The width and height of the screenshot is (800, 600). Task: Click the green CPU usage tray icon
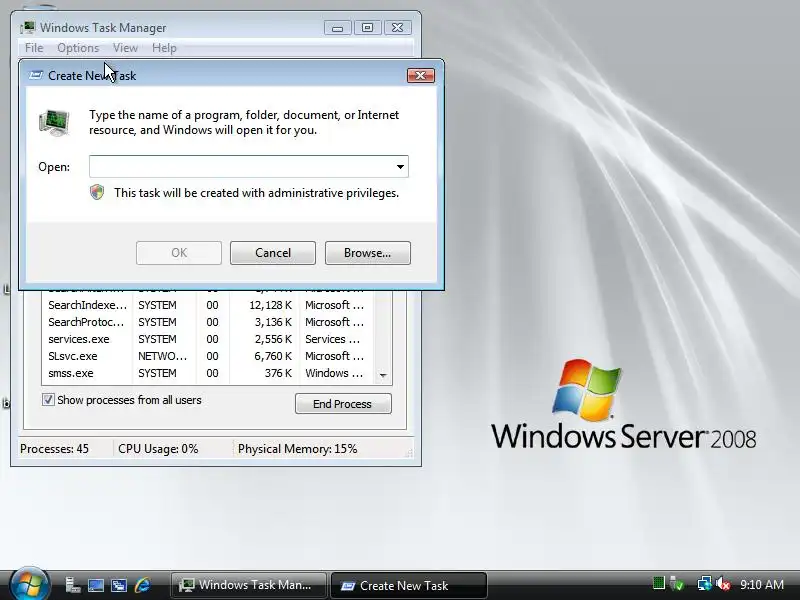point(659,583)
